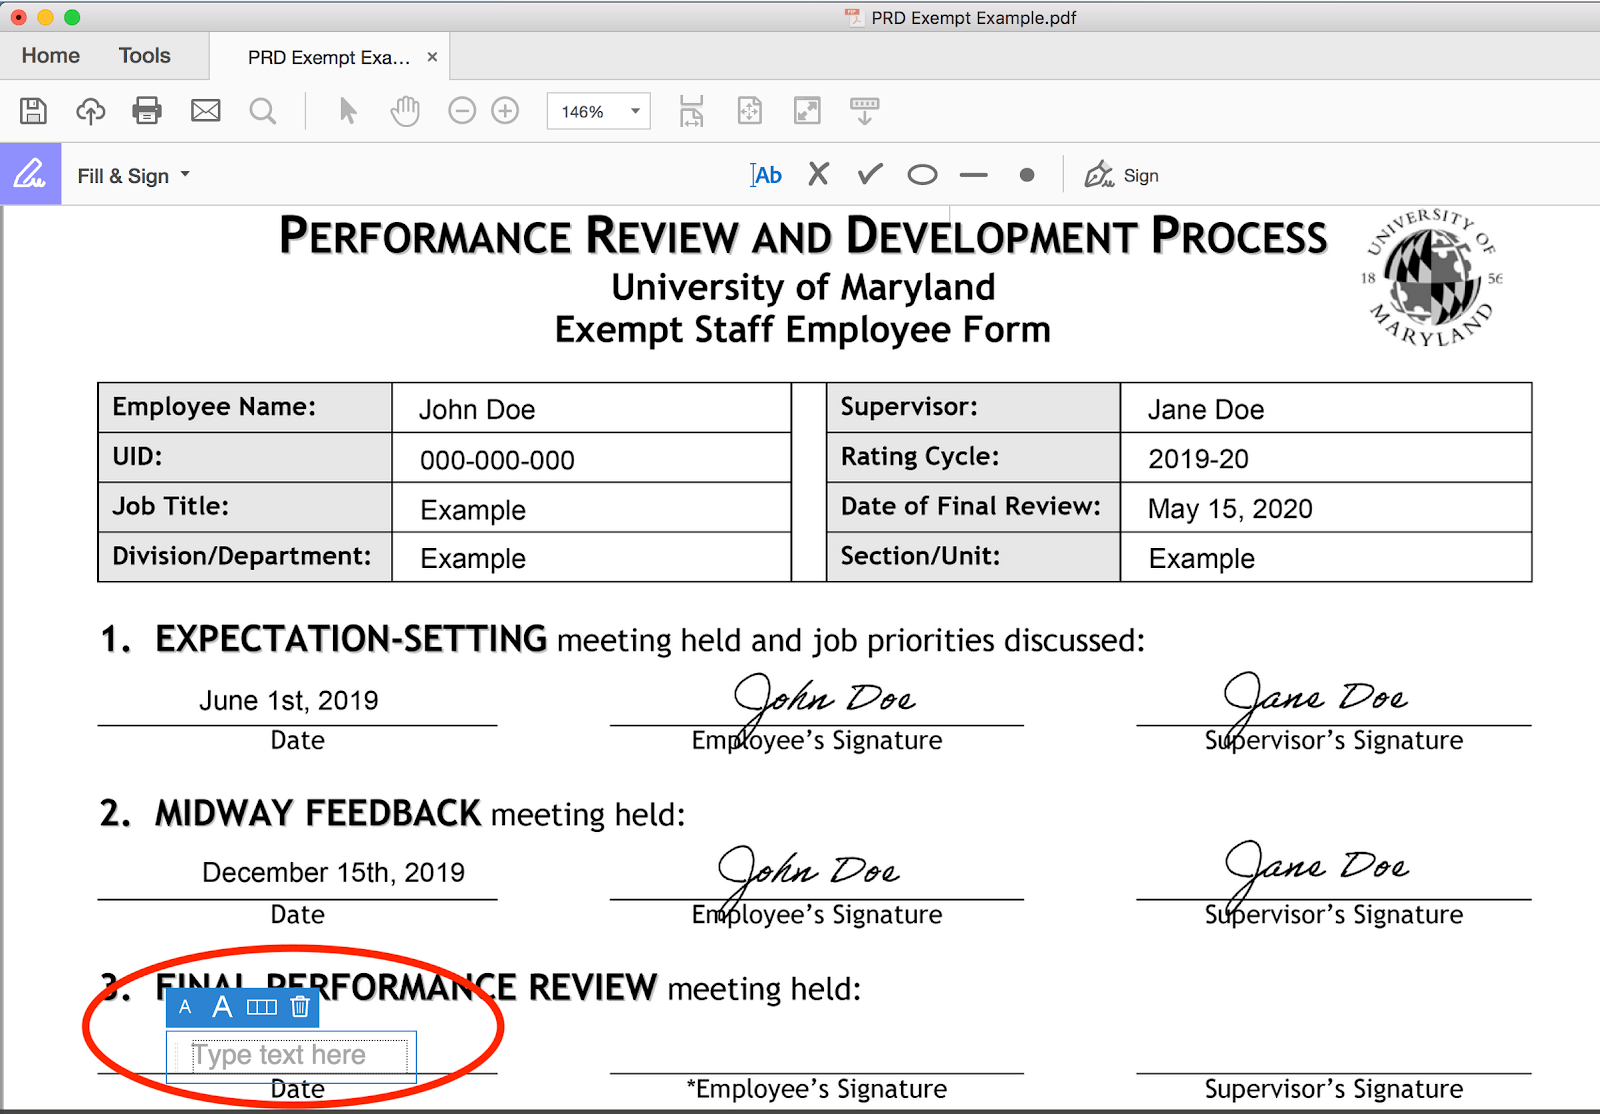The height and width of the screenshot is (1114, 1600).
Task: Choose the selection arrow tool
Action: pos(348,111)
